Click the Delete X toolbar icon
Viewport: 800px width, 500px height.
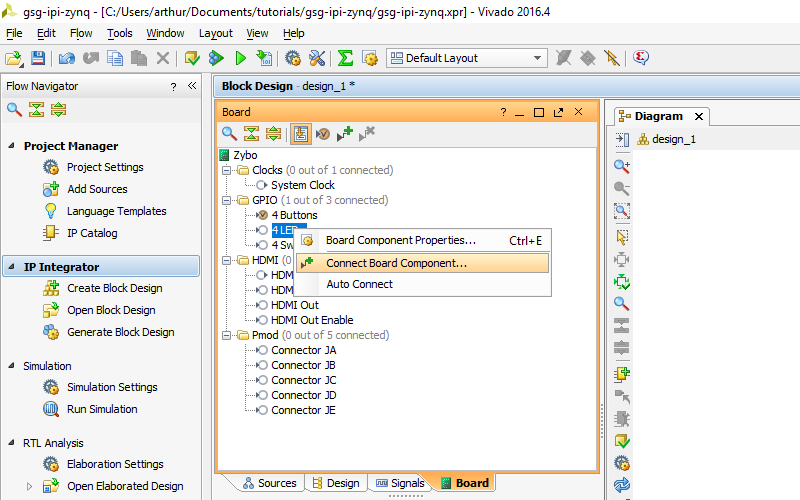[x=163, y=58]
